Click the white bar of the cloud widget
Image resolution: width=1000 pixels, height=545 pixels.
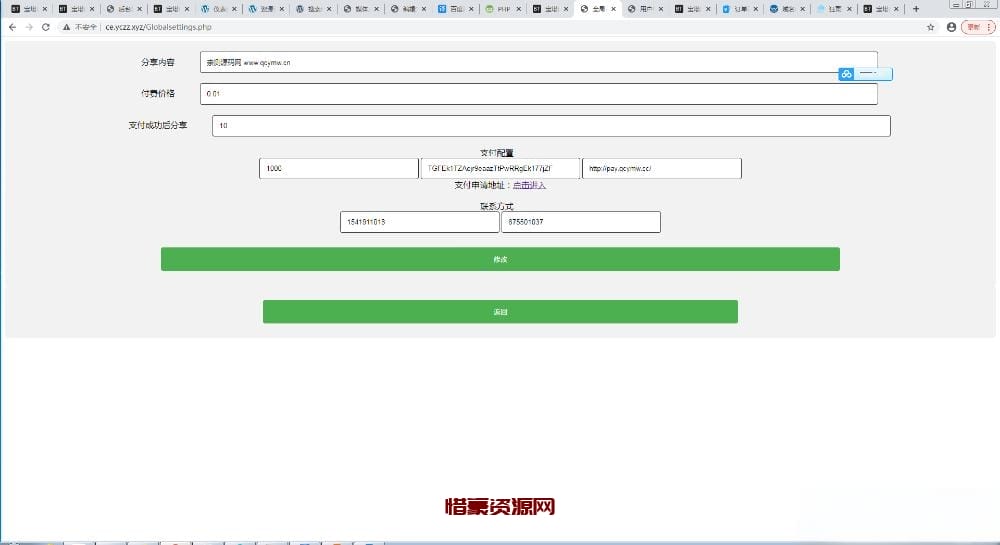(873, 74)
